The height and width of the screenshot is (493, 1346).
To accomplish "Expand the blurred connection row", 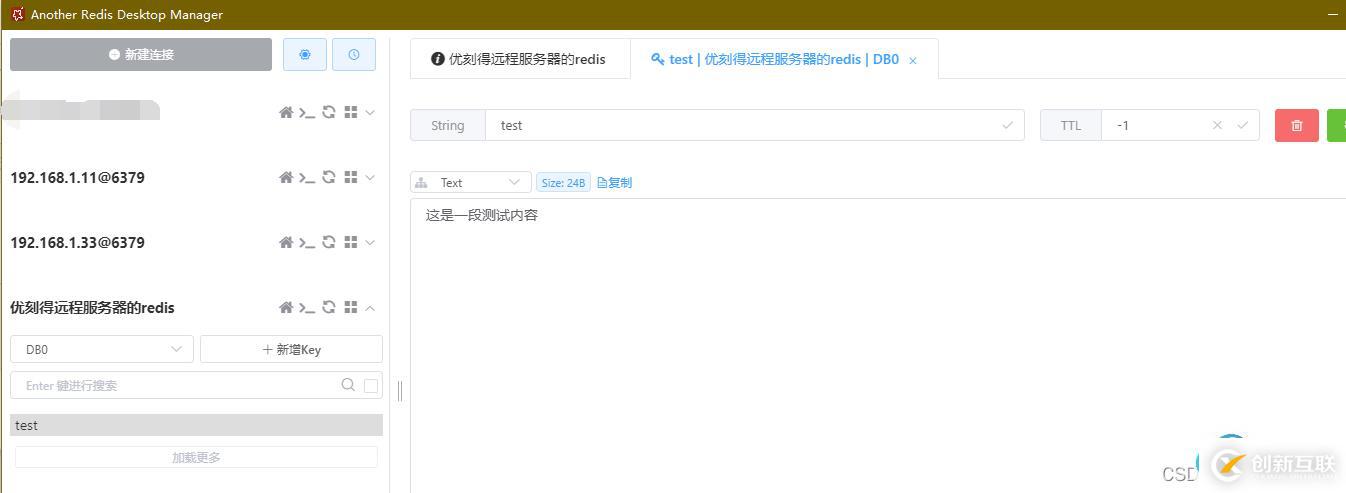I will (370, 112).
